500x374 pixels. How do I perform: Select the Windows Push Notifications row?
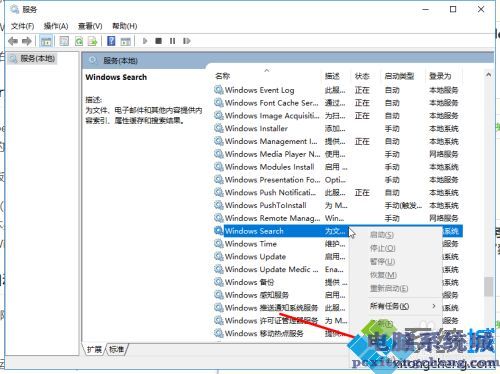coord(337,193)
